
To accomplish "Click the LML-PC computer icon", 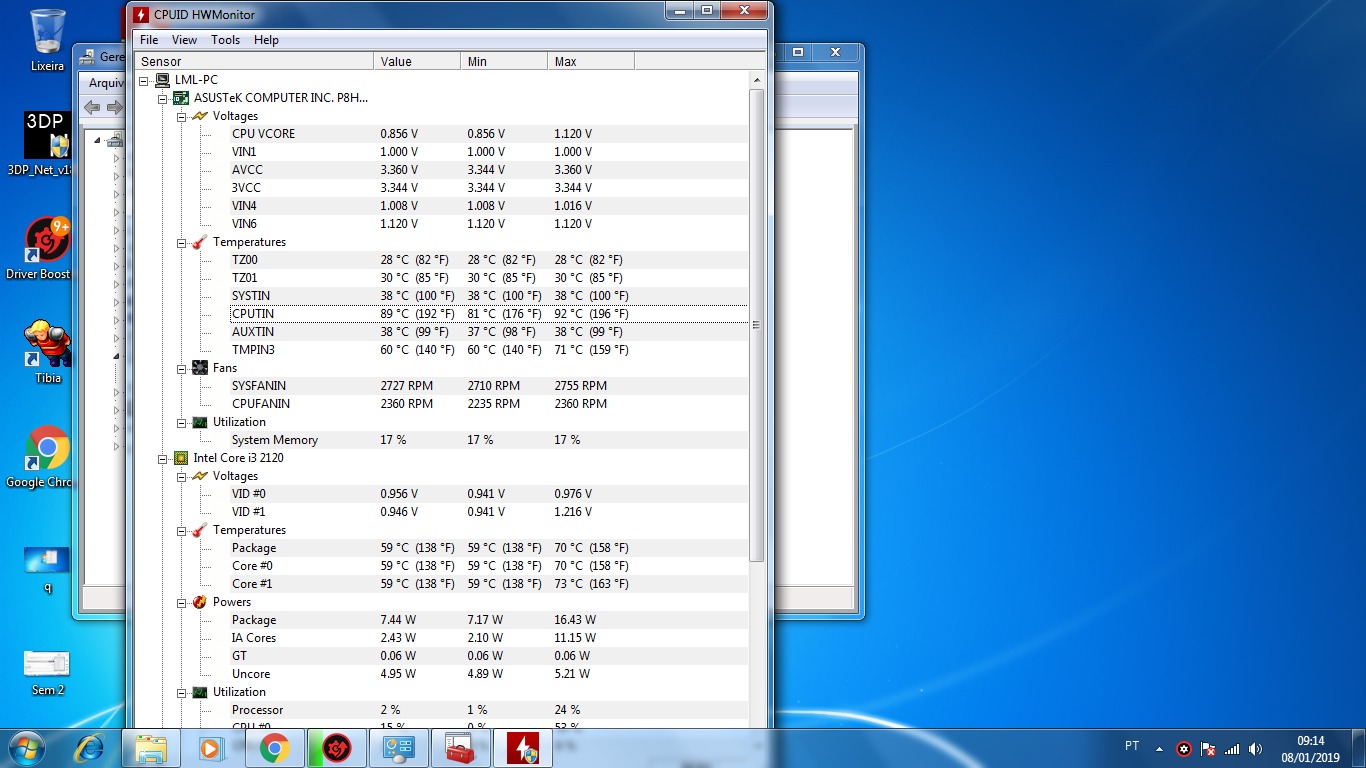I will click(x=162, y=80).
